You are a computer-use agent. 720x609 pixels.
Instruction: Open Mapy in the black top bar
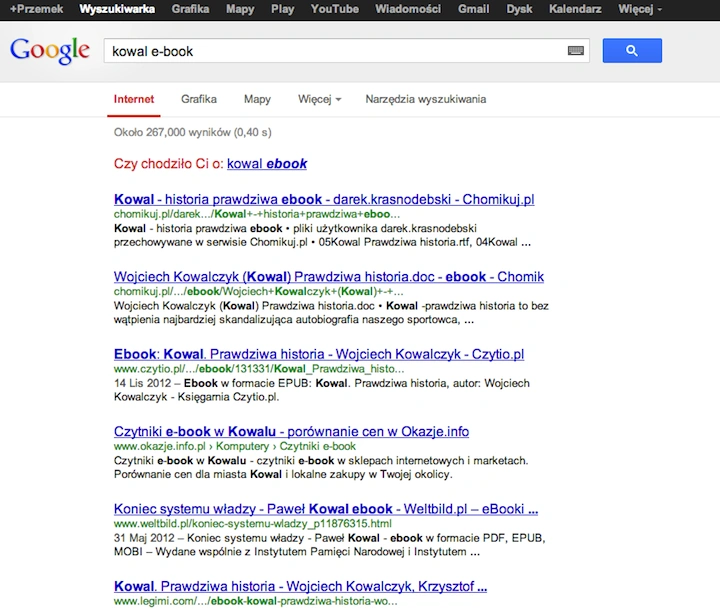tap(240, 9)
